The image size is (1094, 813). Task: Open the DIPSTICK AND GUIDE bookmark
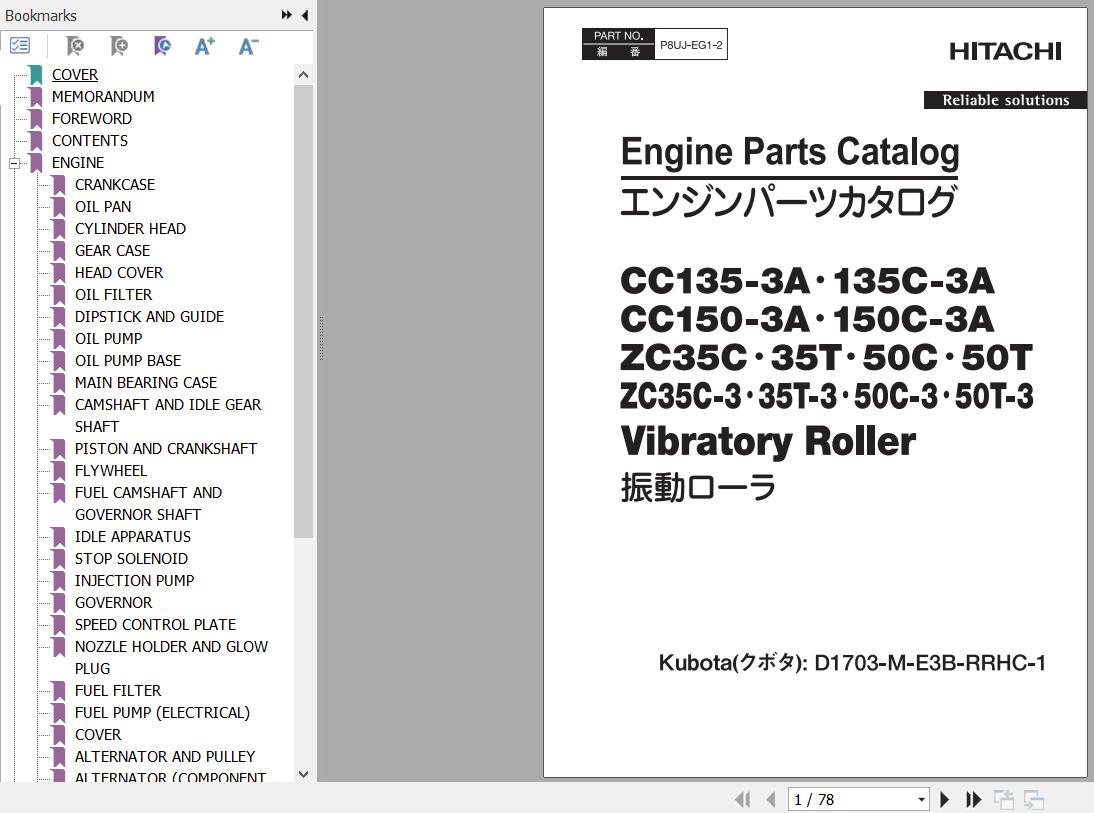click(x=149, y=316)
